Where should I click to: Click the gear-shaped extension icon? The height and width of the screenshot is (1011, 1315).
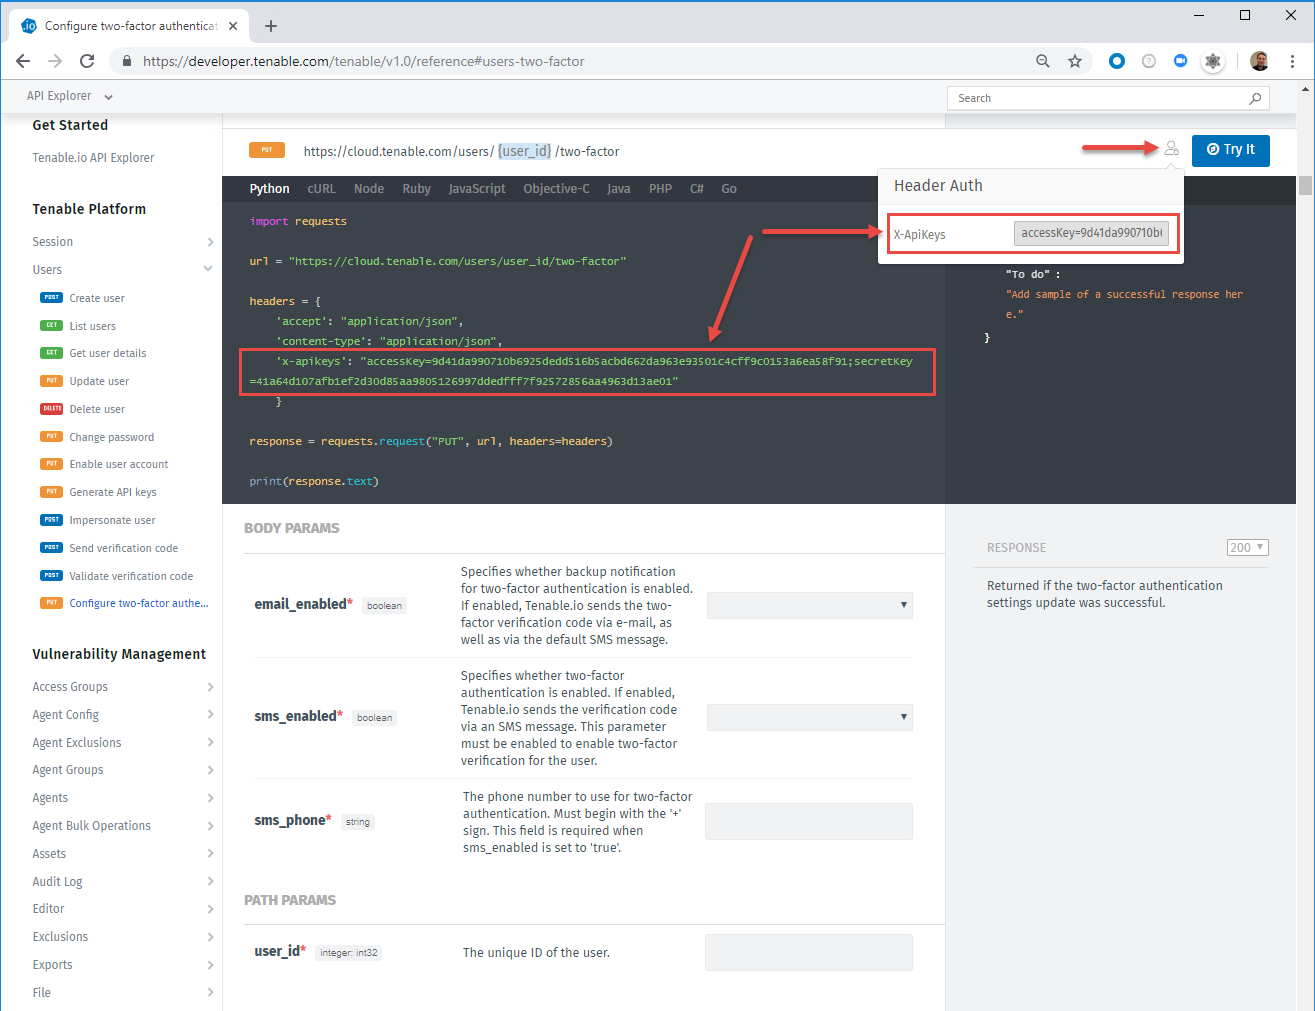(x=1213, y=61)
